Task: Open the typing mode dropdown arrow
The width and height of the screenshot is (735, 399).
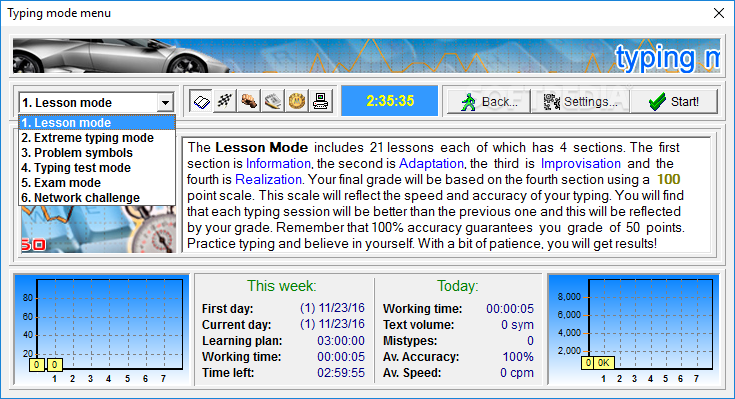Action: [x=165, y=102]
